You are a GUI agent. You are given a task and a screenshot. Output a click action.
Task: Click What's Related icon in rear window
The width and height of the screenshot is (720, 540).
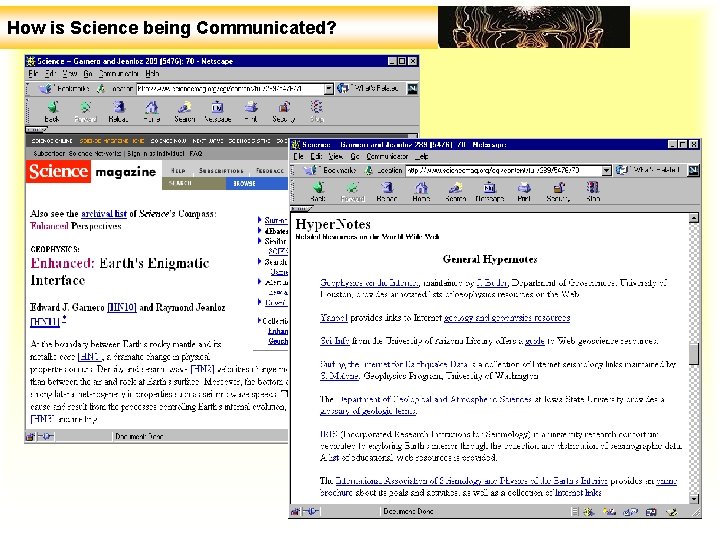point(343,88)
